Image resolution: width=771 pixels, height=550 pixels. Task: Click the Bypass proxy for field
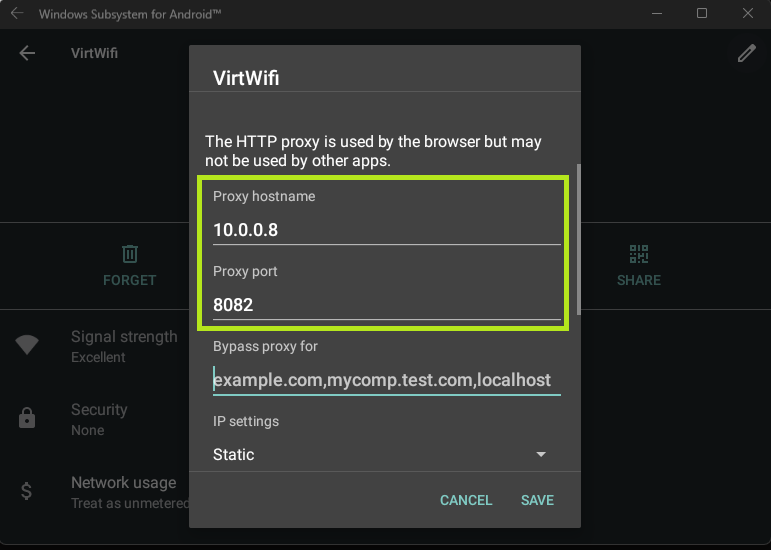[x=386, y=380]
